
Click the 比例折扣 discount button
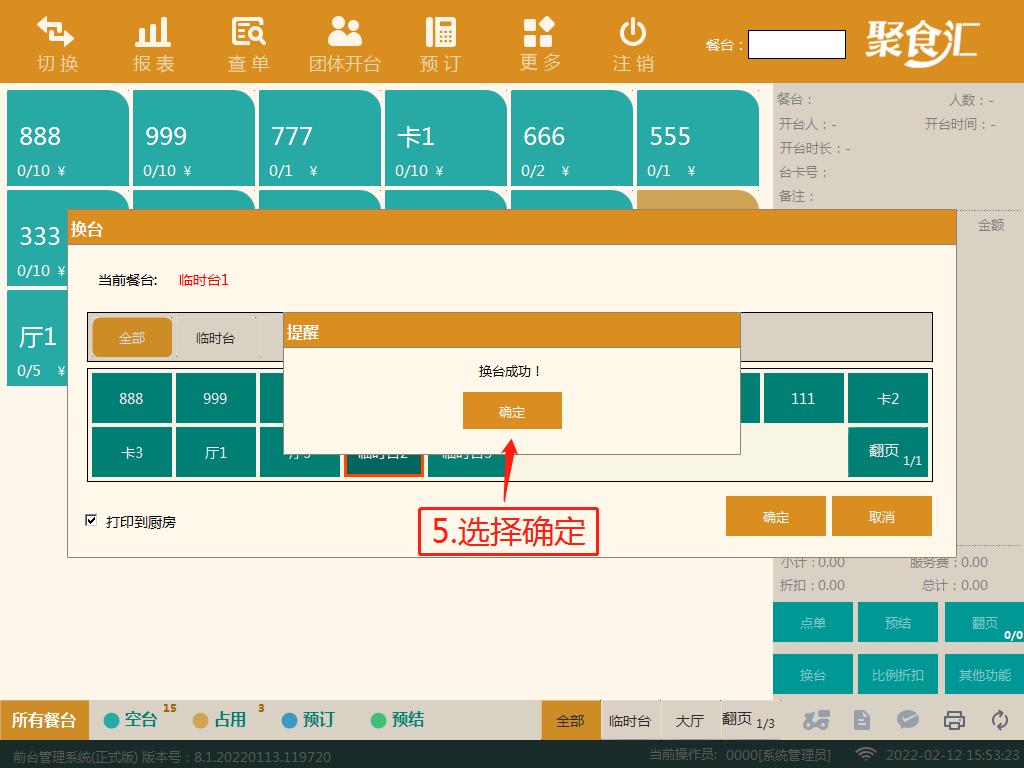(898, 674)
